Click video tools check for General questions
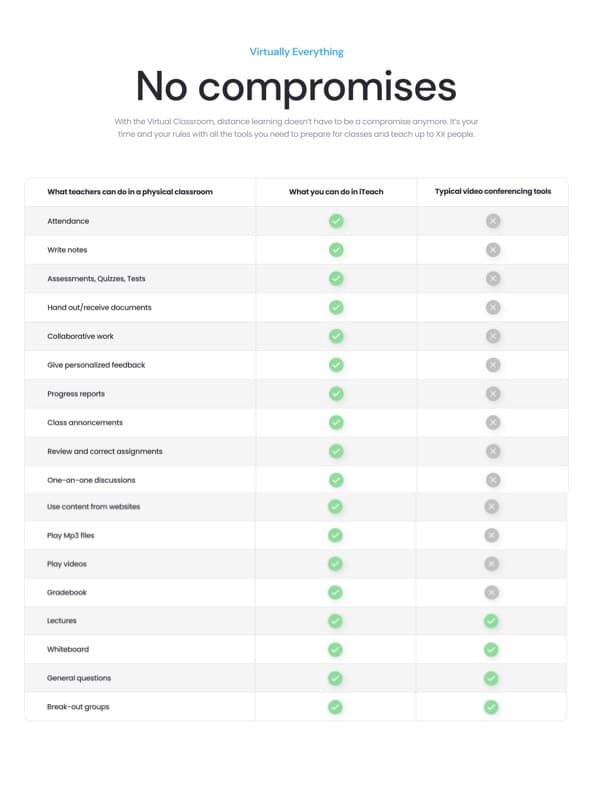The height and width of the screenshot is (792, 612). tap(491, 678)
